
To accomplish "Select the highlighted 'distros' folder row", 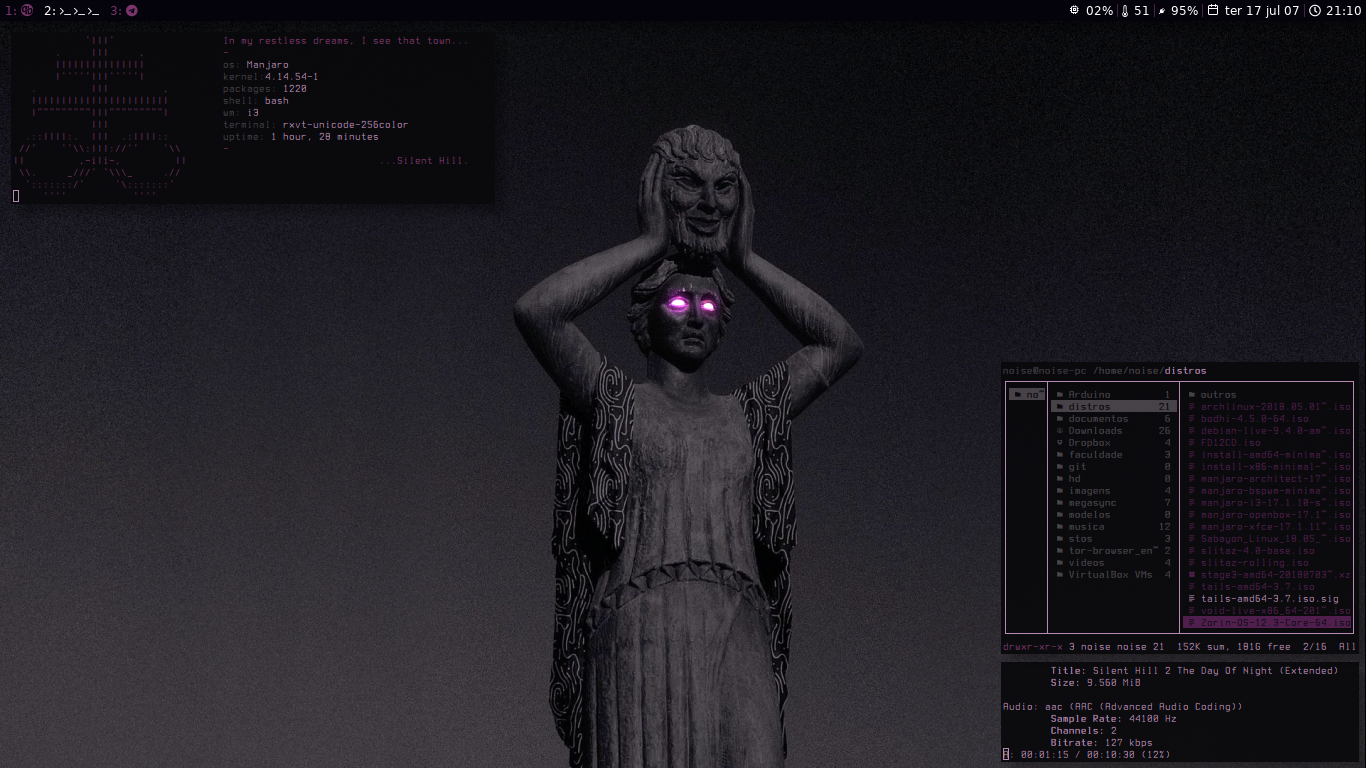I will coord(1113,407).
